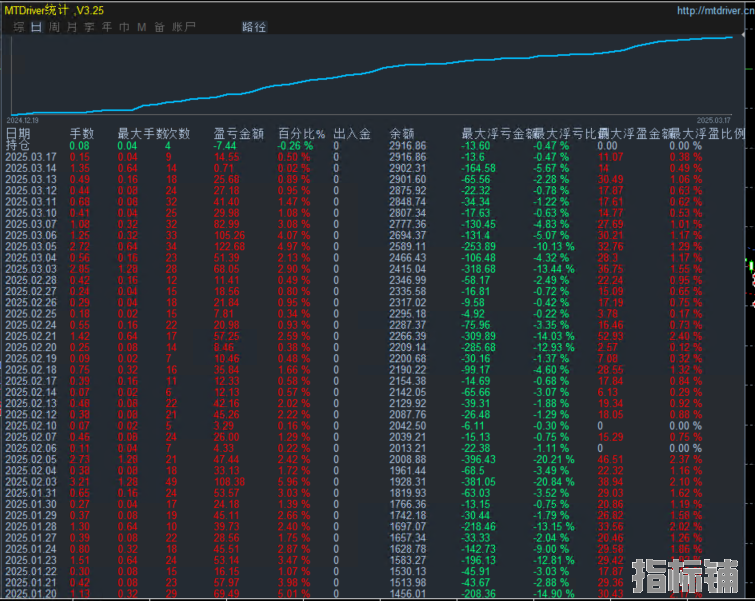Select the 2025.02.03 date row
The width and height of the screenshot is (755, 601).
(x=31, y=482)
